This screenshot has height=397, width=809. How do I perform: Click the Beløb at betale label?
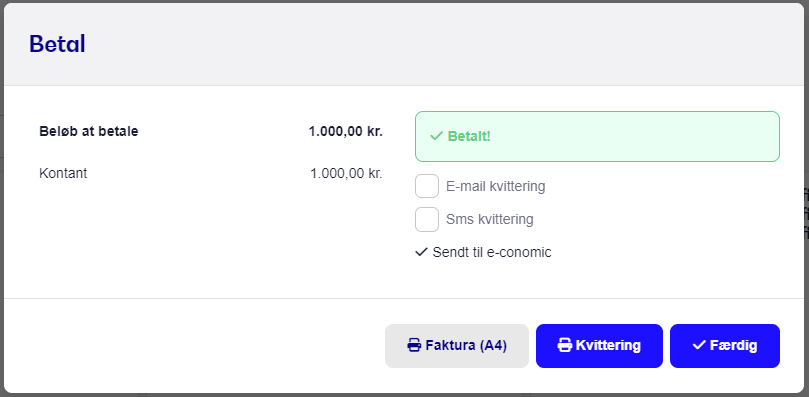[x=89, y=132]
